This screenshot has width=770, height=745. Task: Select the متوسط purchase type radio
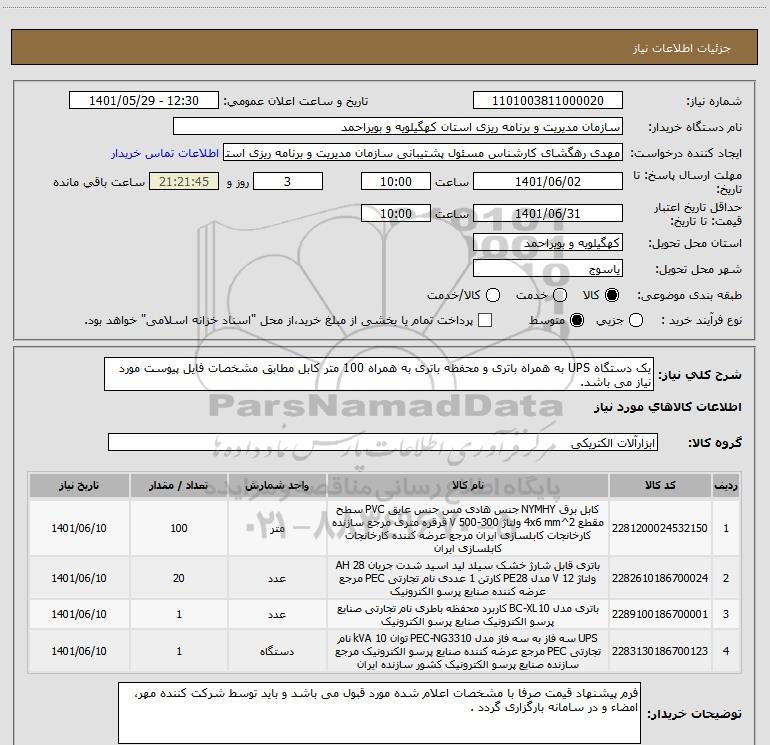(577, 321)
